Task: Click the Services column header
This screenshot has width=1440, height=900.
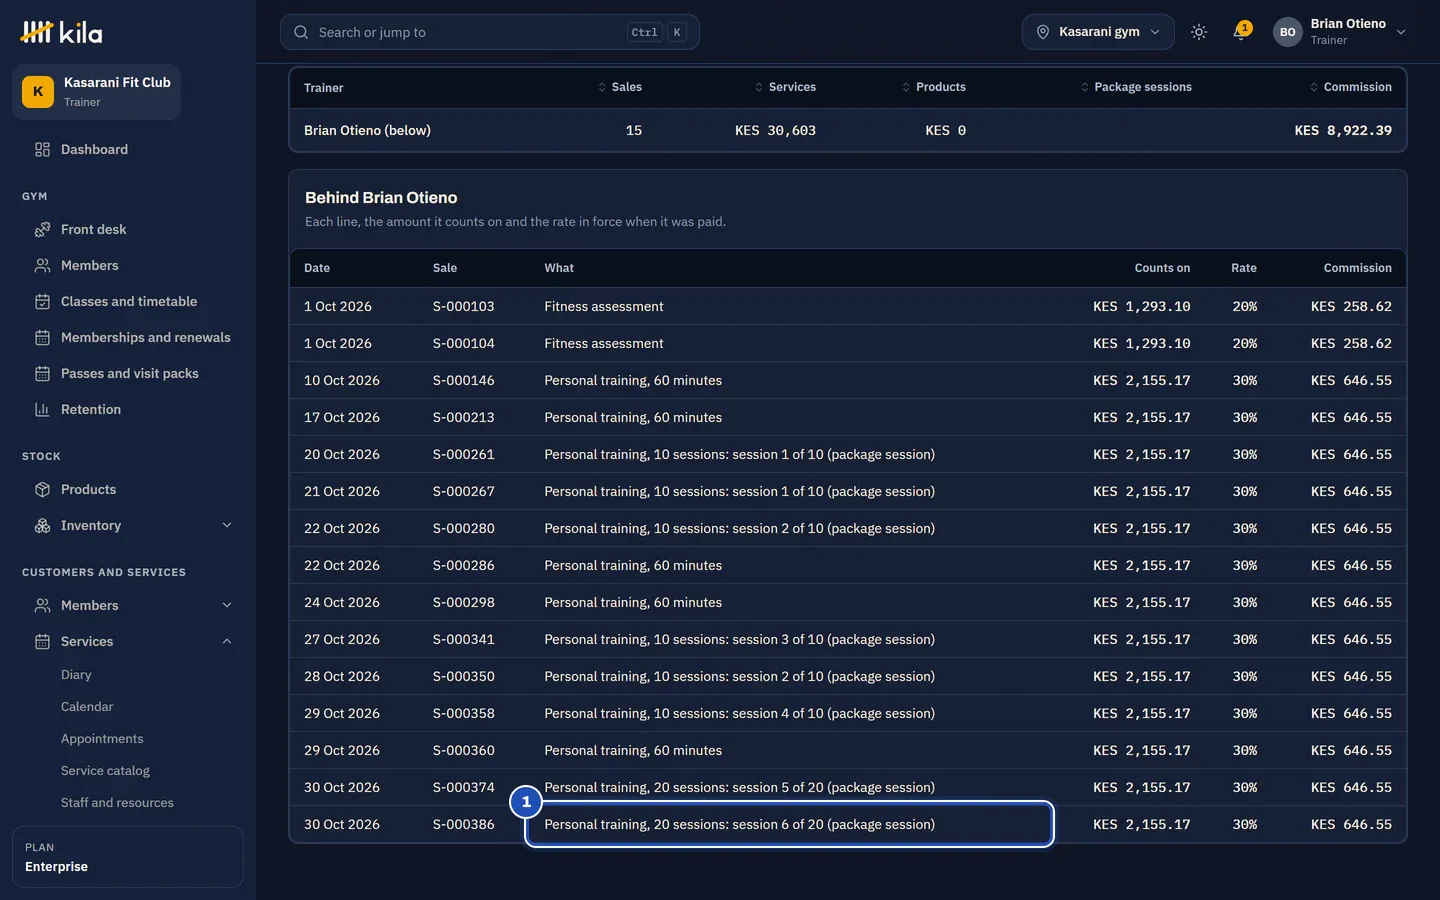Action: 785,87
